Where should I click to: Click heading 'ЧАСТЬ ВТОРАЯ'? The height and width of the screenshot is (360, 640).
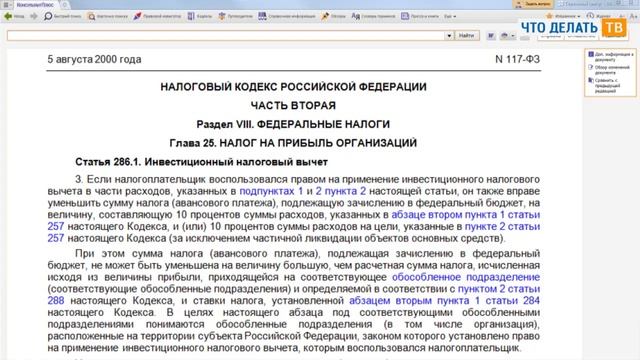click(293, 105)
